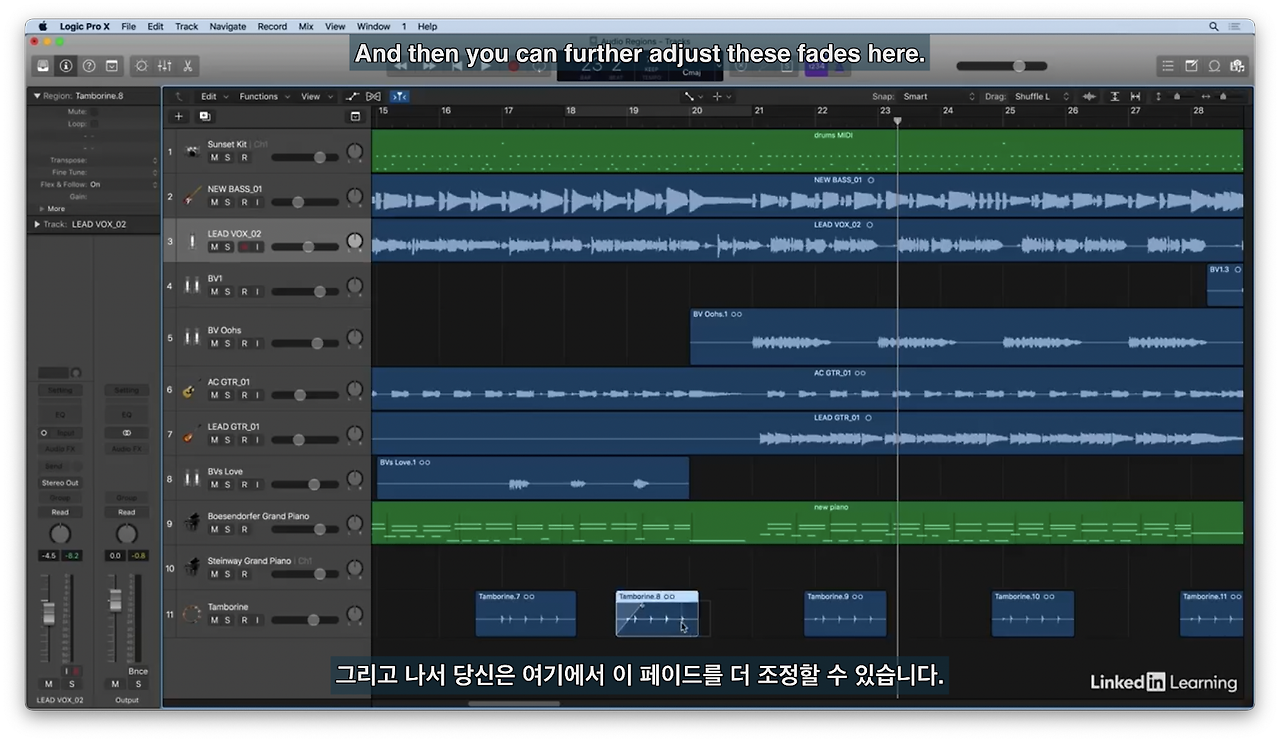
Task: Open the Snap Smart dropdown
Action: pos(938,97)
